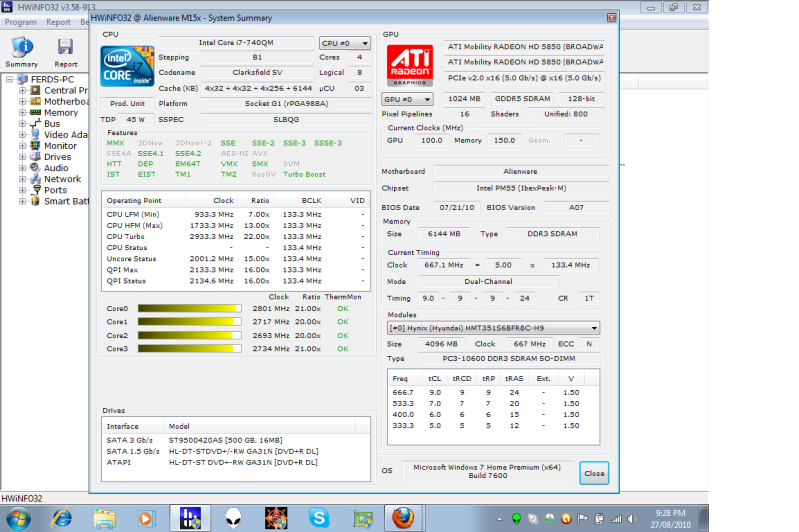Click the Interface column header in Drives
Viewport: 799px width, 532px height.
tap(133, 427)
